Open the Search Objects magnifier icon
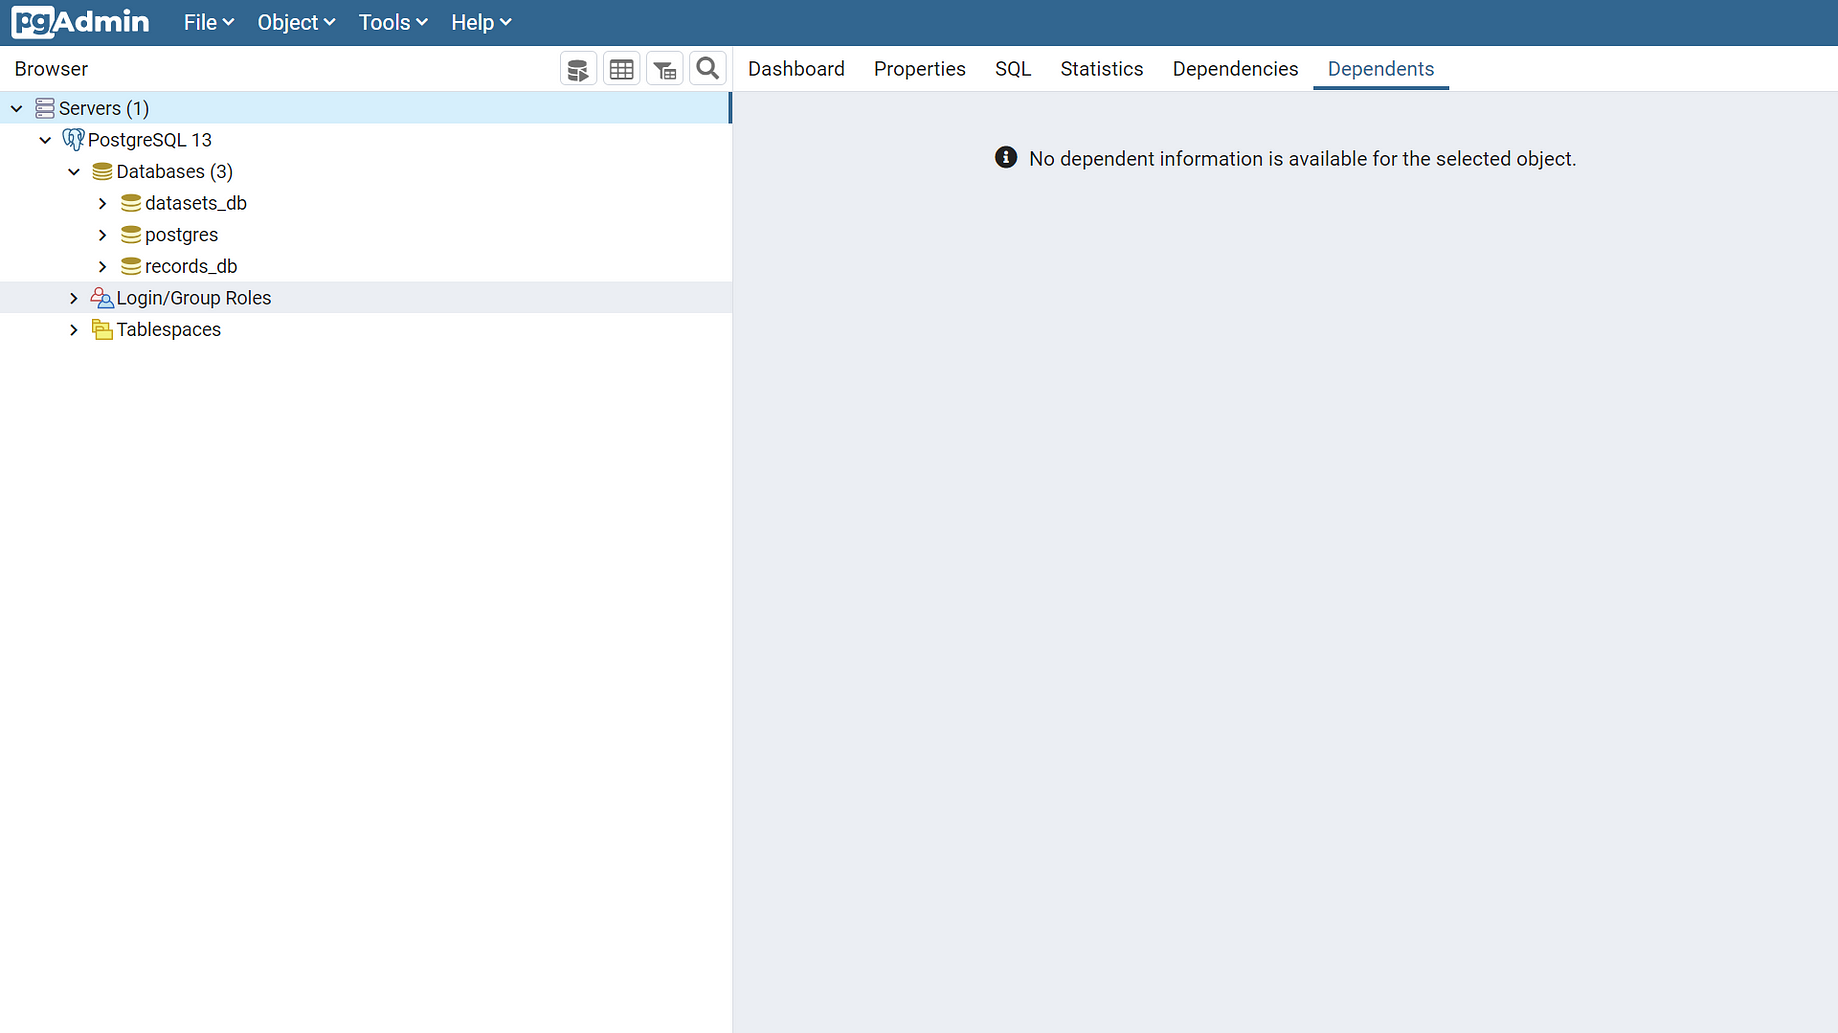Viewport: 1838px width, 1033px height. pos(708,69)
